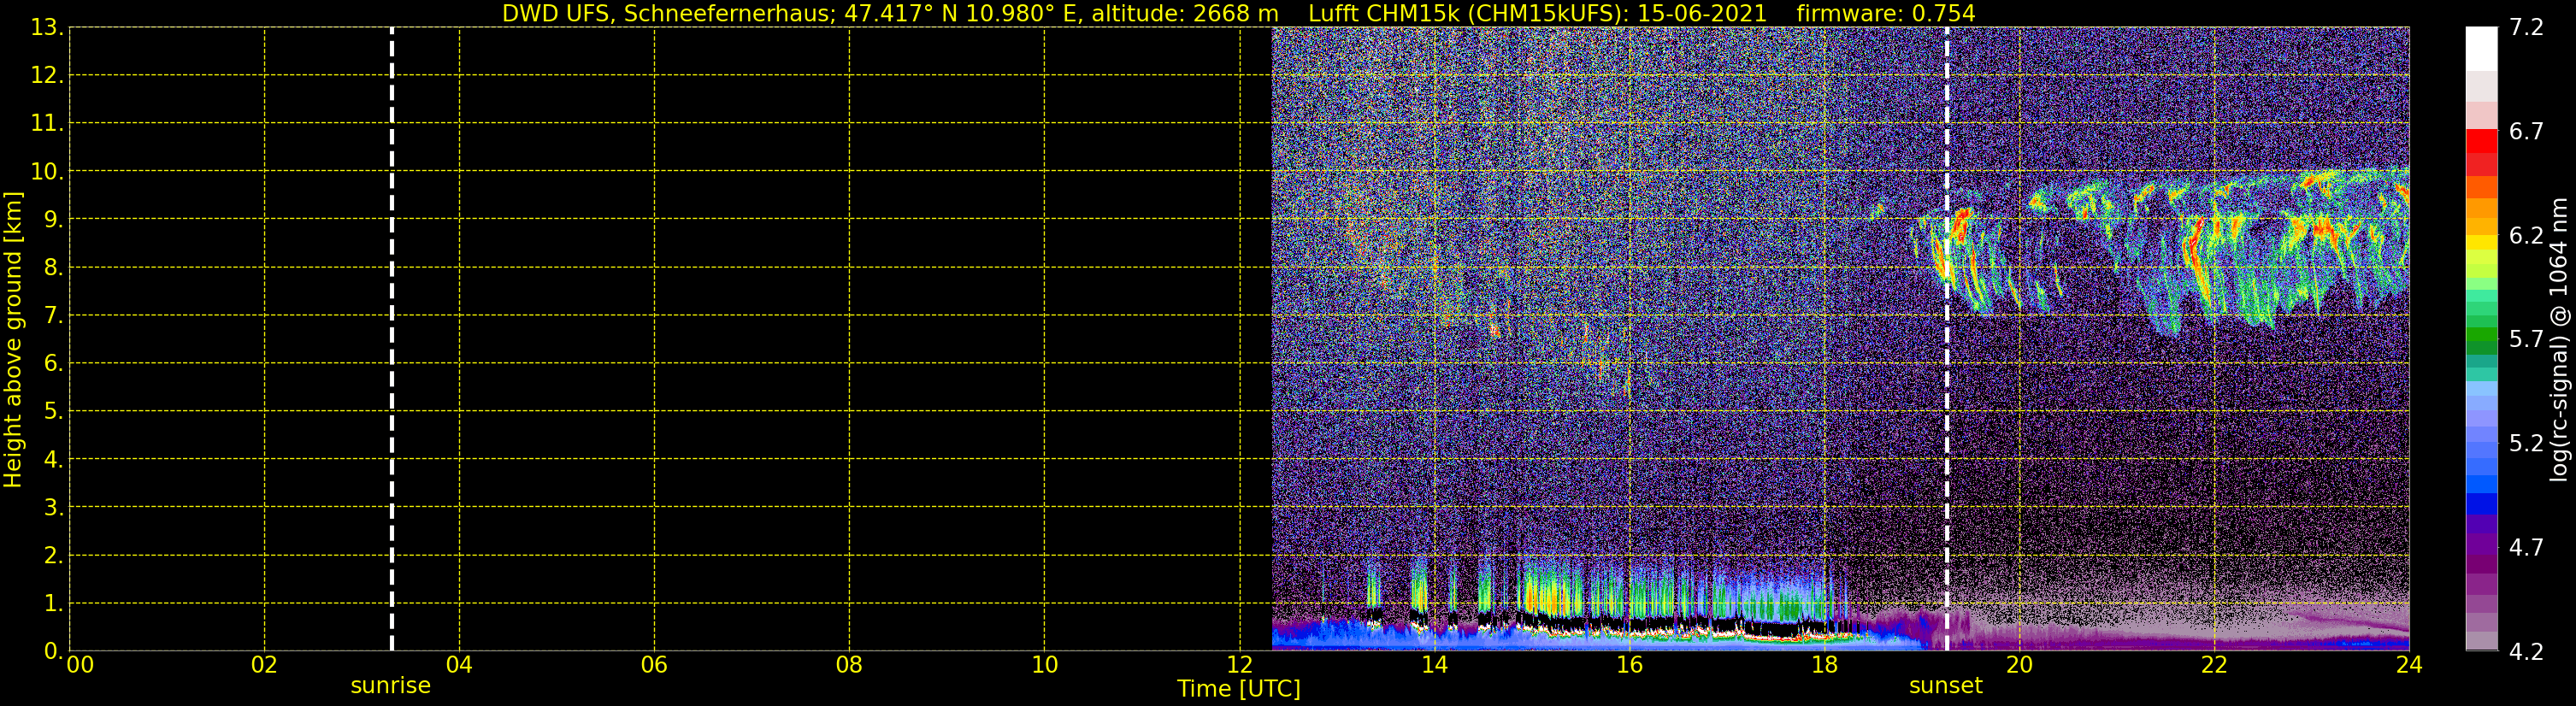Viewport: 2576px width, 706px height.
Task: Click the colorbar label 'log(rc-signal) @ 1064 nm'
Action: pyautogui.click(x=2558, y=339)
